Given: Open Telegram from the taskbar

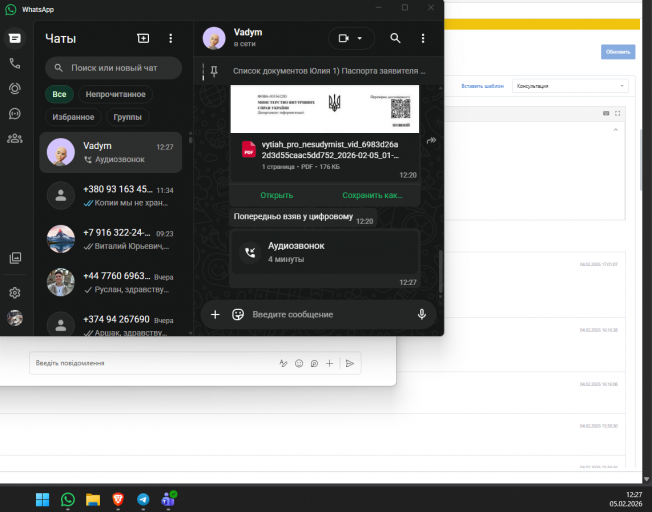Looking at the screenshot, I should point(143,499).
